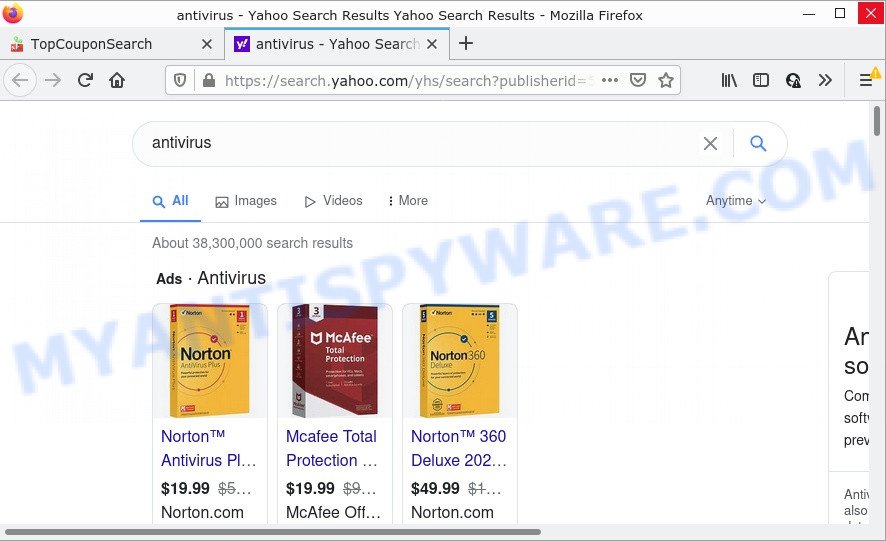This screenshot has height=541, width=886.
Task: Clear the search query
Action: pos(710,144)
